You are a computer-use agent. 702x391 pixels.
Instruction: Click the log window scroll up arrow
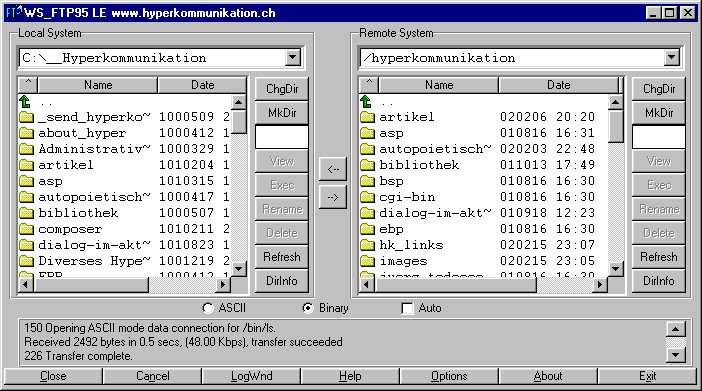[676, 329]
